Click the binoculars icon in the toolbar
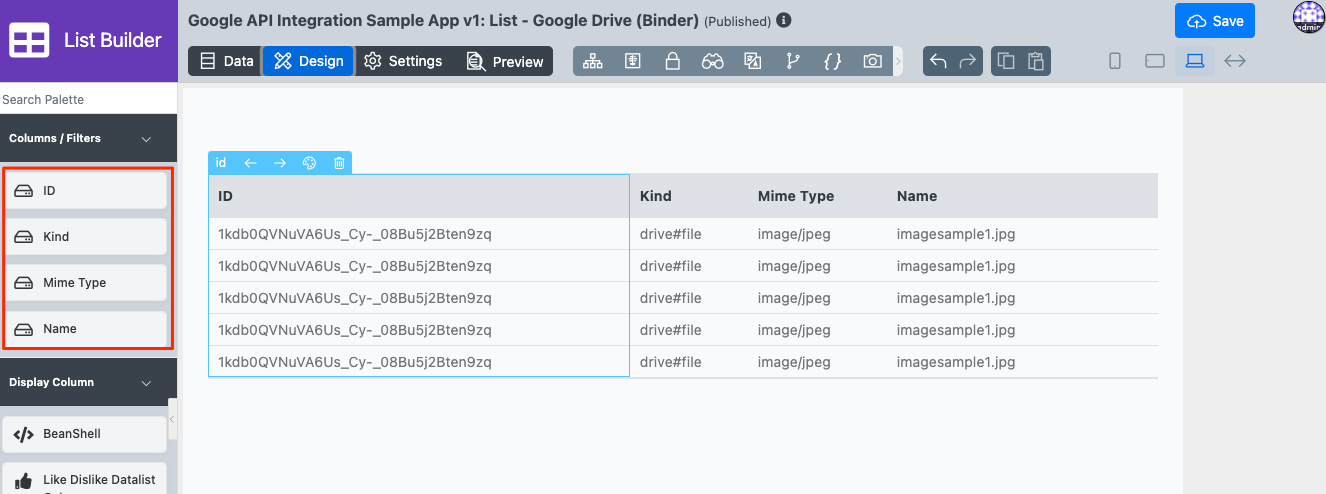The image size is (1326, 494). click(712, 61)
